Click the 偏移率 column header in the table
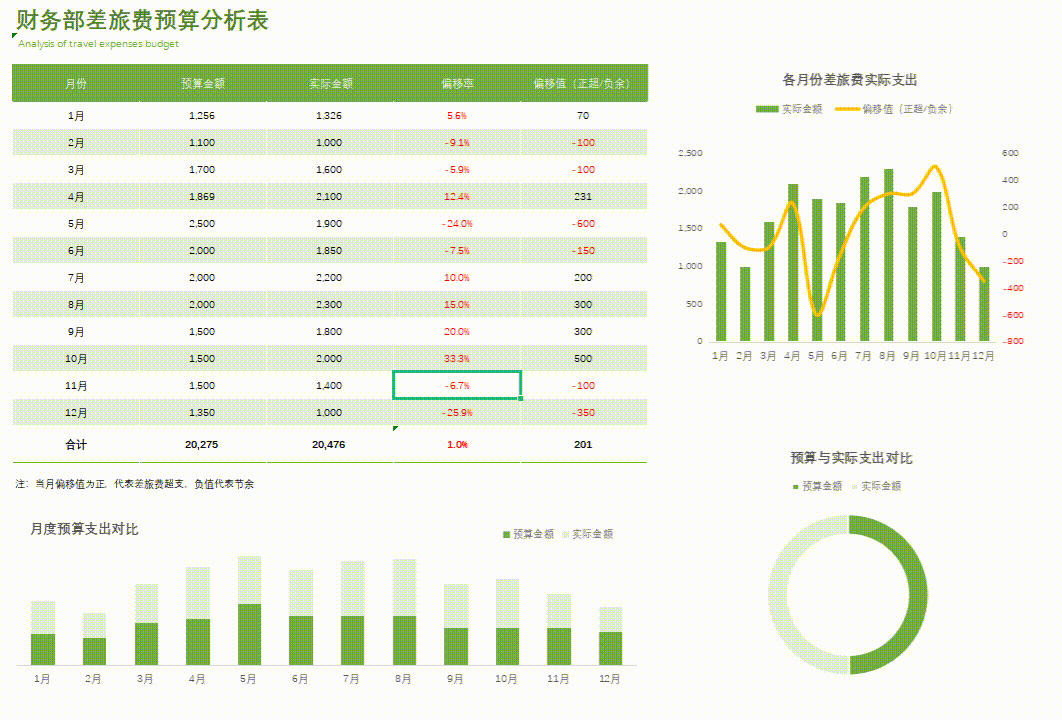Image resolution: width=1062 pixels, height=720 pixels. (455, 84)
